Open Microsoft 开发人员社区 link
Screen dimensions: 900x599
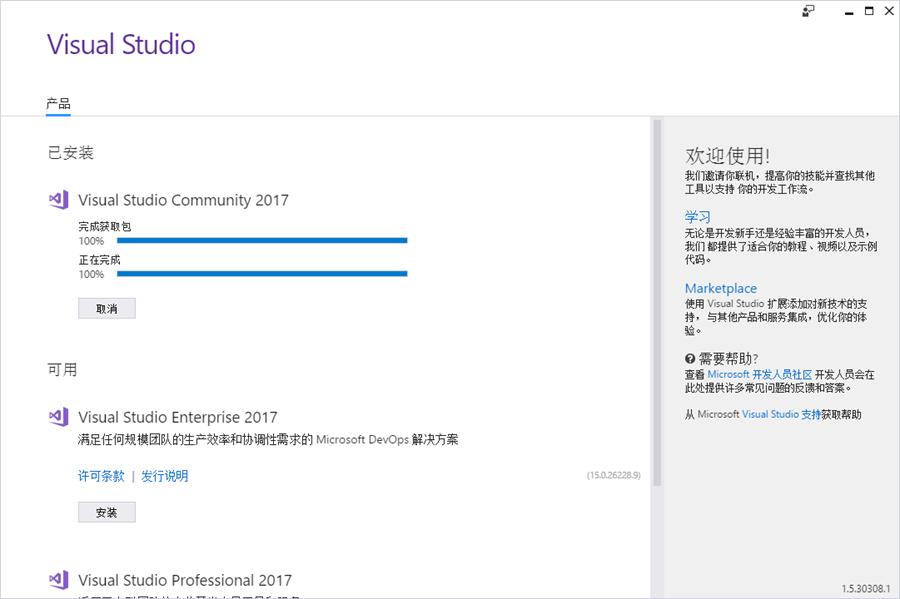pos(759,375)
